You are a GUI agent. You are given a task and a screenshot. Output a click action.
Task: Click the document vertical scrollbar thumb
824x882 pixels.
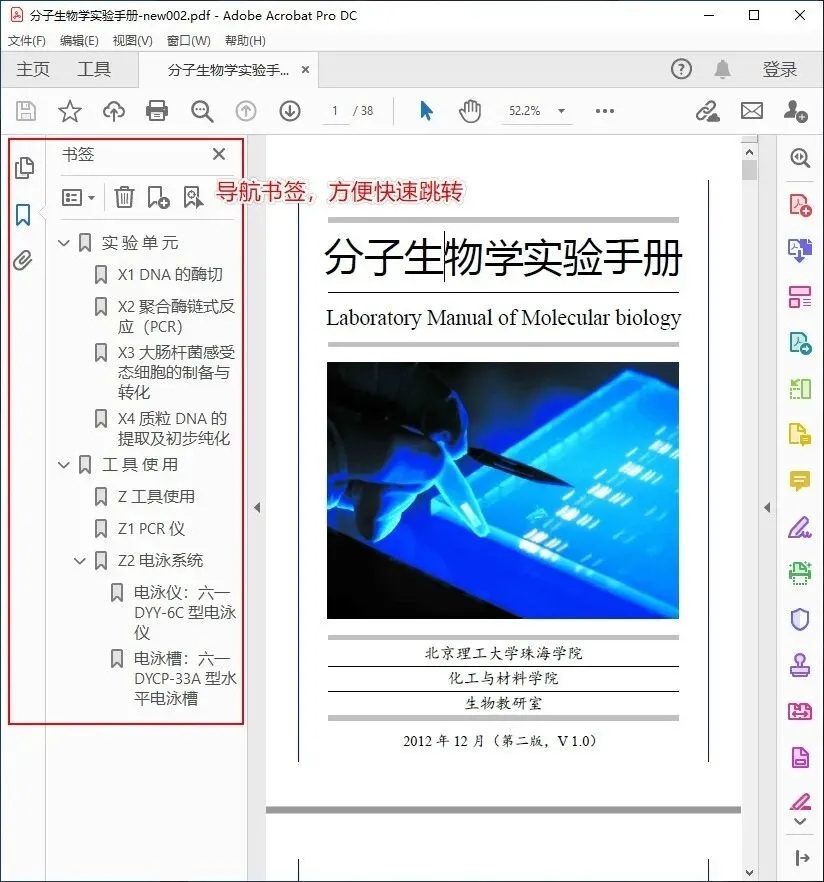pos(749,170)
